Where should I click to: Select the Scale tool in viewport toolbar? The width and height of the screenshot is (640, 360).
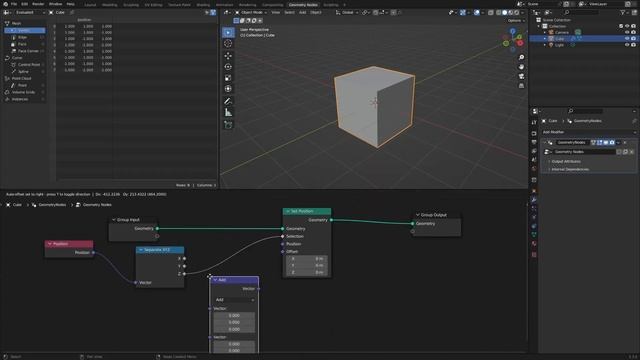pos(228,78)
